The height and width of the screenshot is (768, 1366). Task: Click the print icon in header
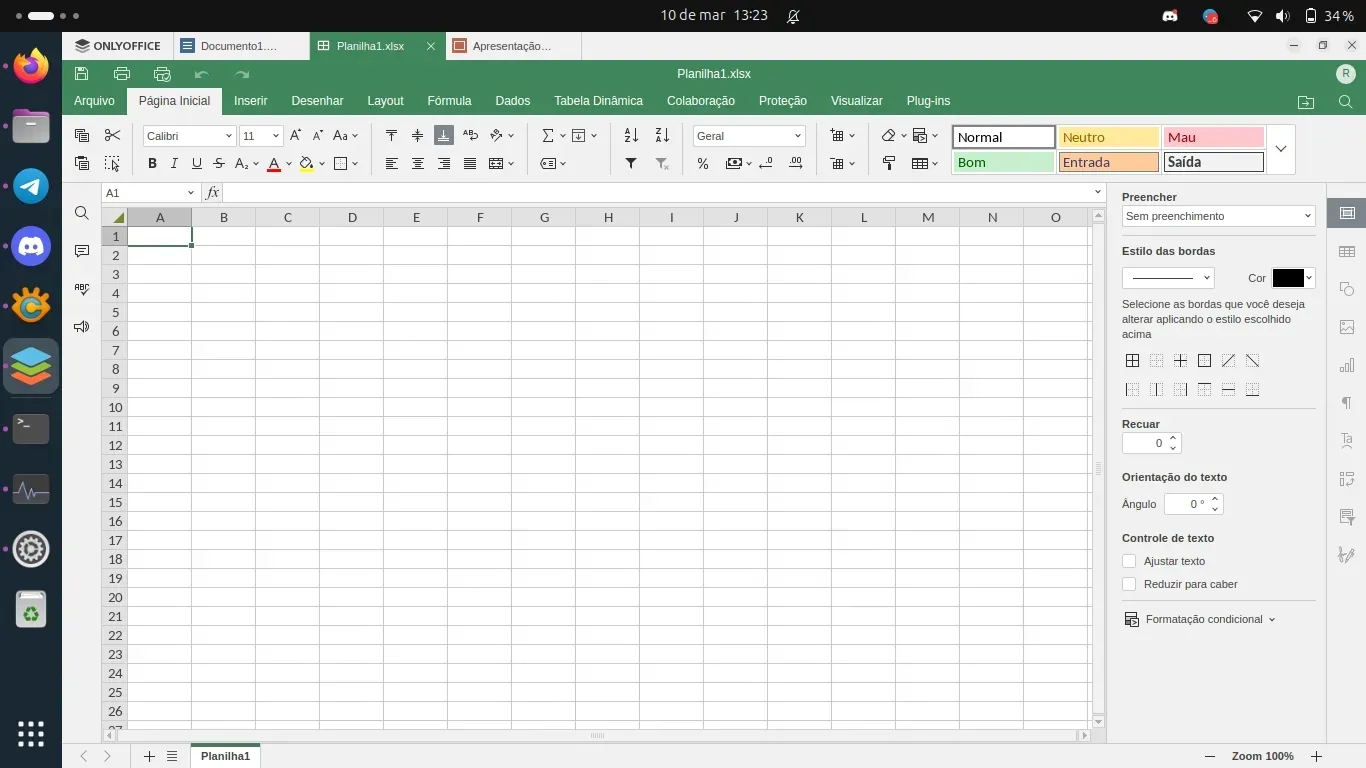[x=122, y=74]
